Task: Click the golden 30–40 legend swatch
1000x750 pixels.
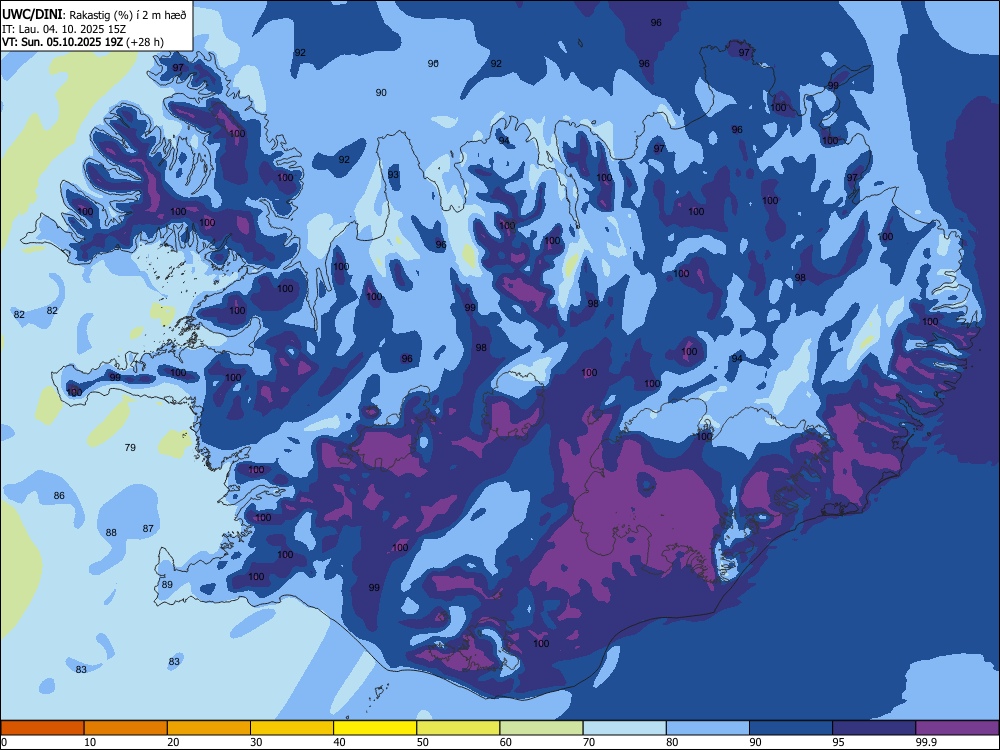Action: [292, 728]
